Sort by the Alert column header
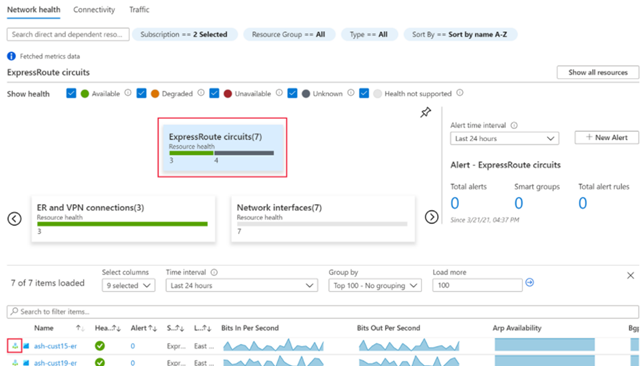This screenshot has height=366, width=642. tap(144, 328)
